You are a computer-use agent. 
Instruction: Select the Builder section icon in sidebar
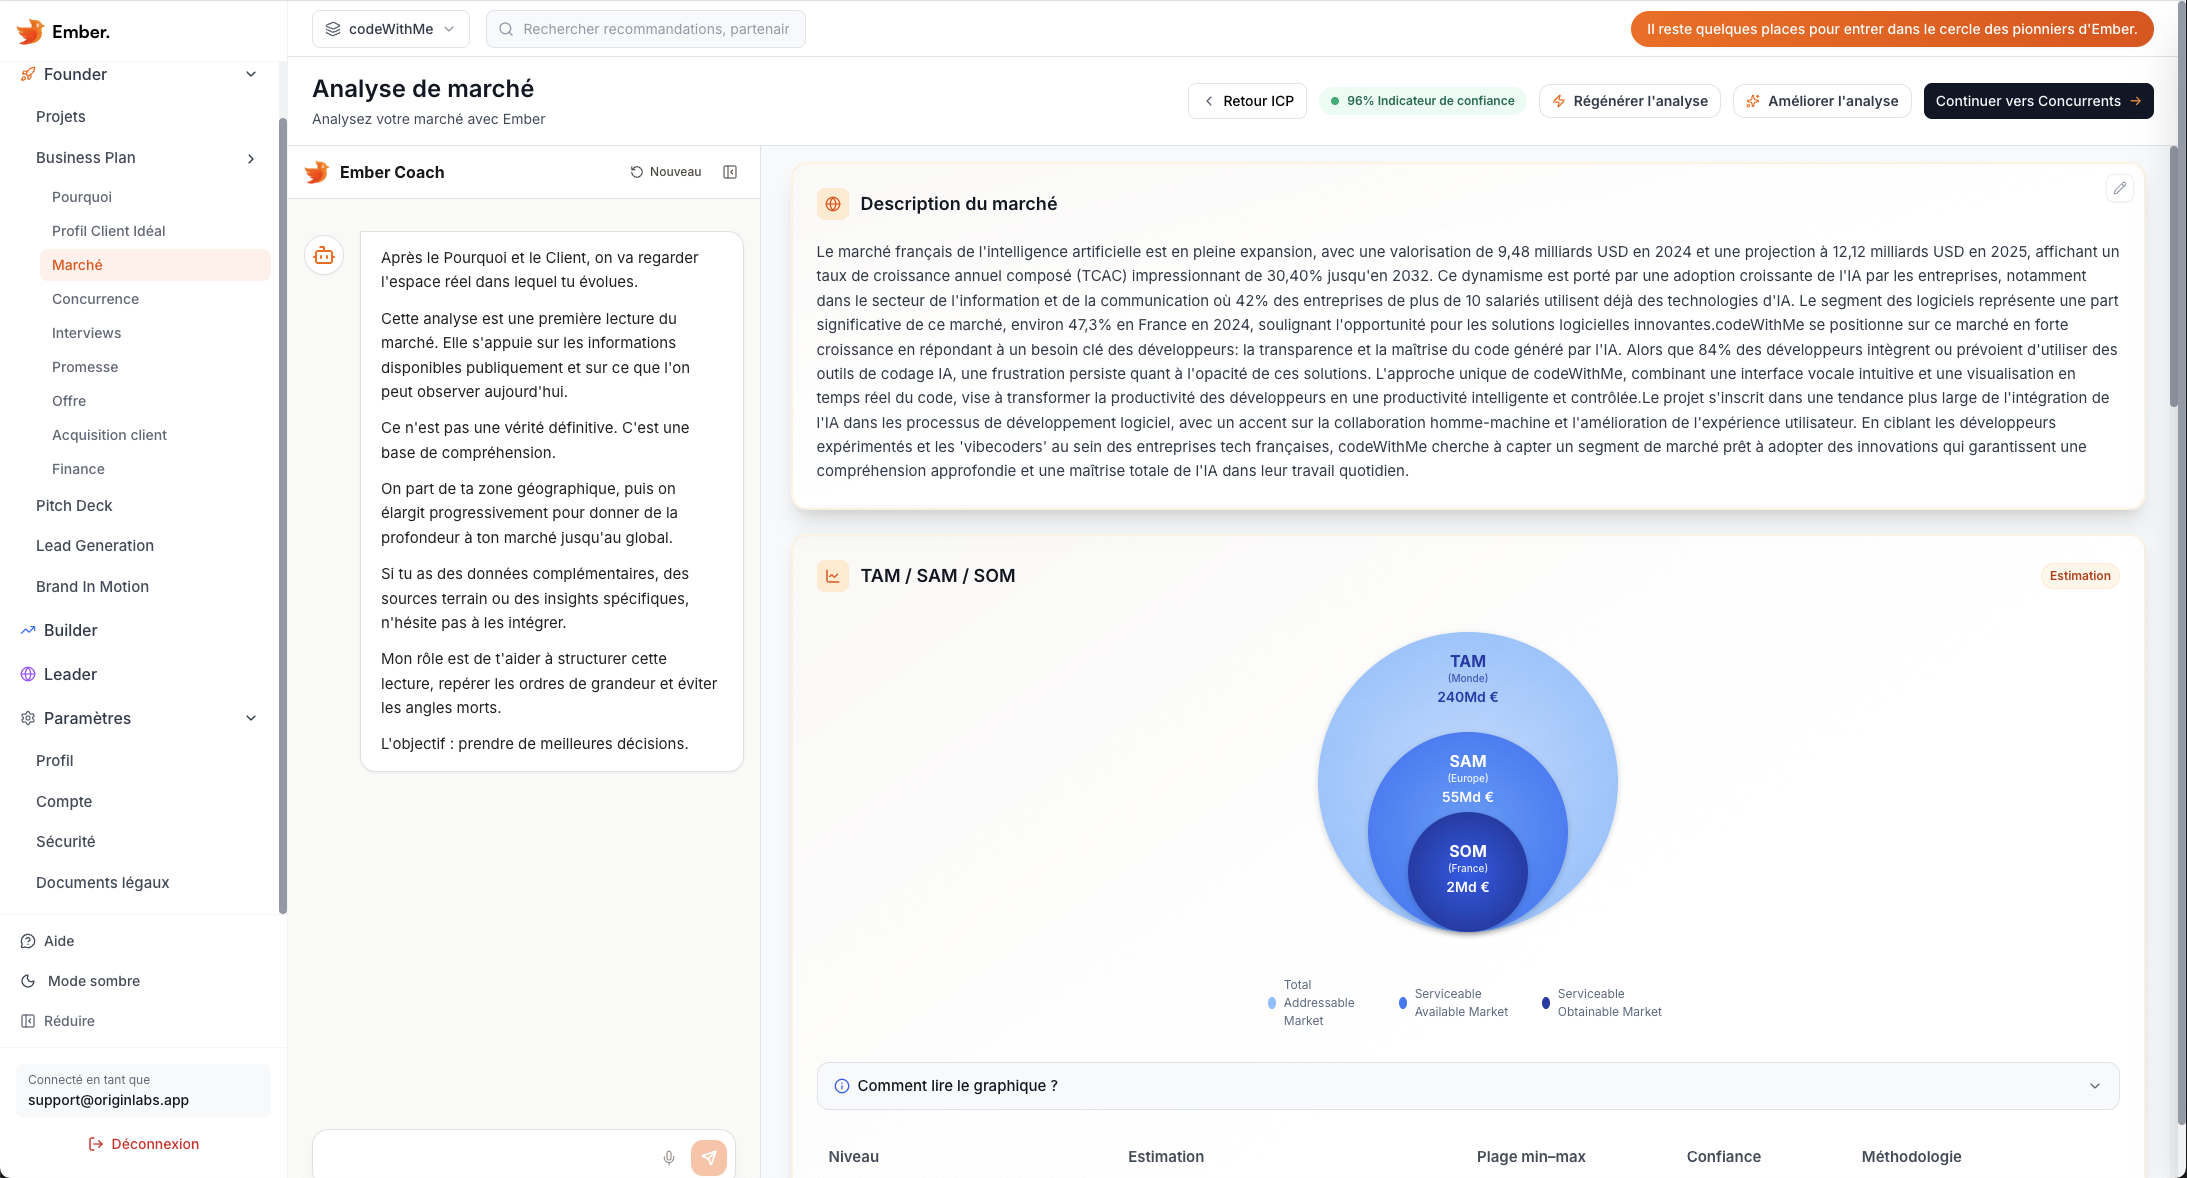pyautogui.click(x=27, y=630)
